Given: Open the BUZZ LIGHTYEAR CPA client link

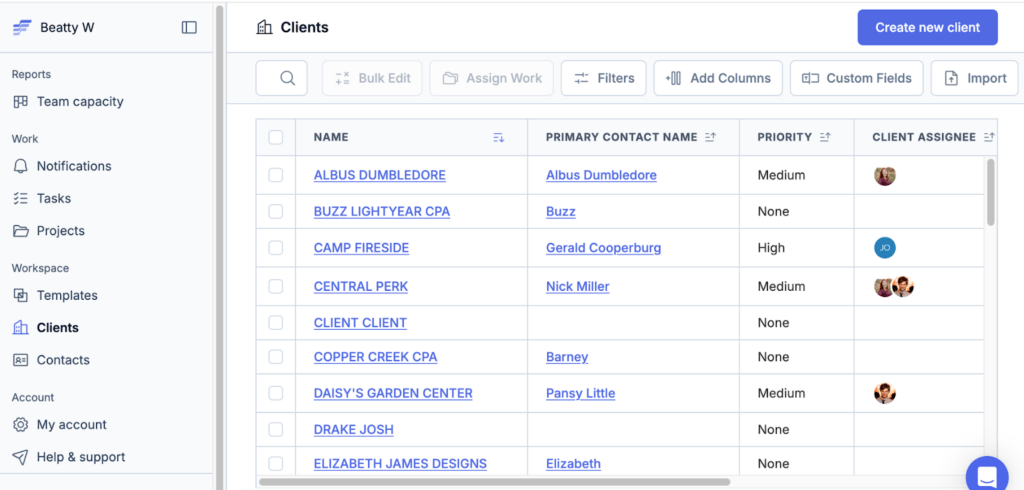Looking at the screenshot, I should click(381, 212).
